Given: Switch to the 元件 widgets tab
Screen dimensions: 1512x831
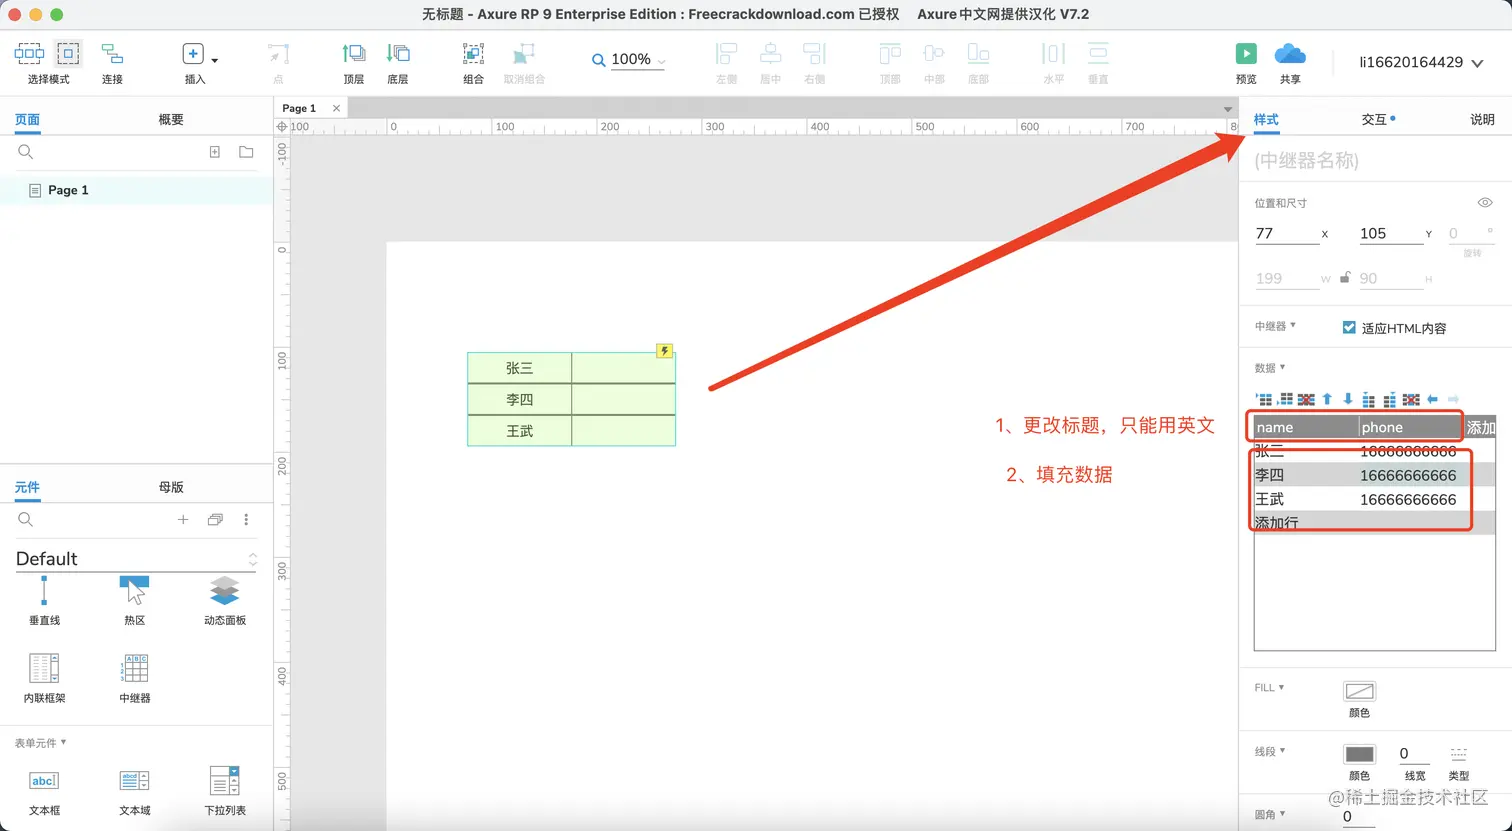Looking at the screenshot, I should click(27, 487).
